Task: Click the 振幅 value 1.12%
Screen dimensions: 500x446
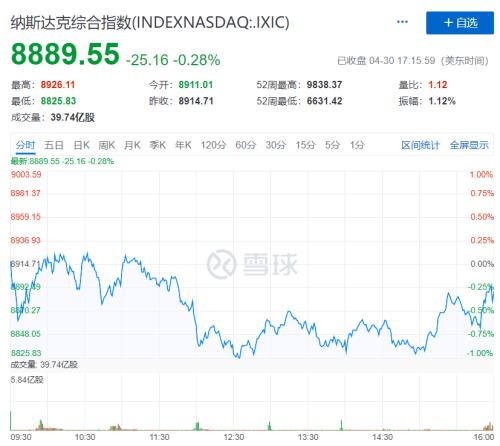Action: [442, 101]
